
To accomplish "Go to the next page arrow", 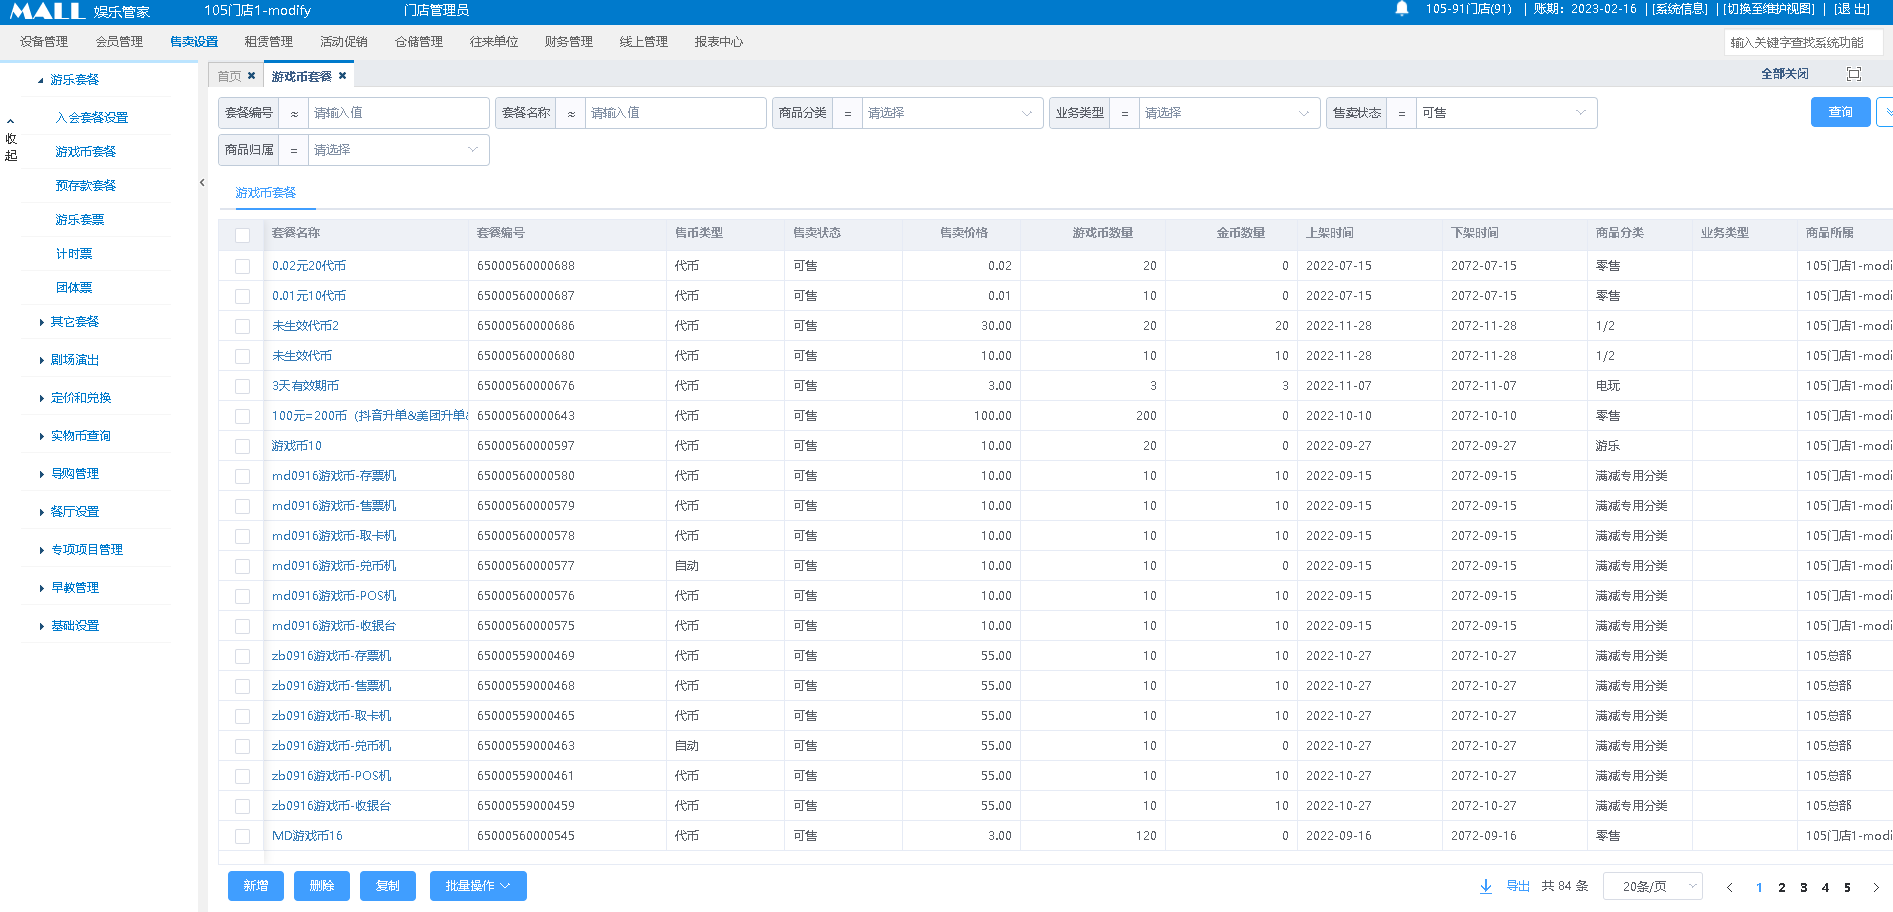I will (x=1876, y=887).
